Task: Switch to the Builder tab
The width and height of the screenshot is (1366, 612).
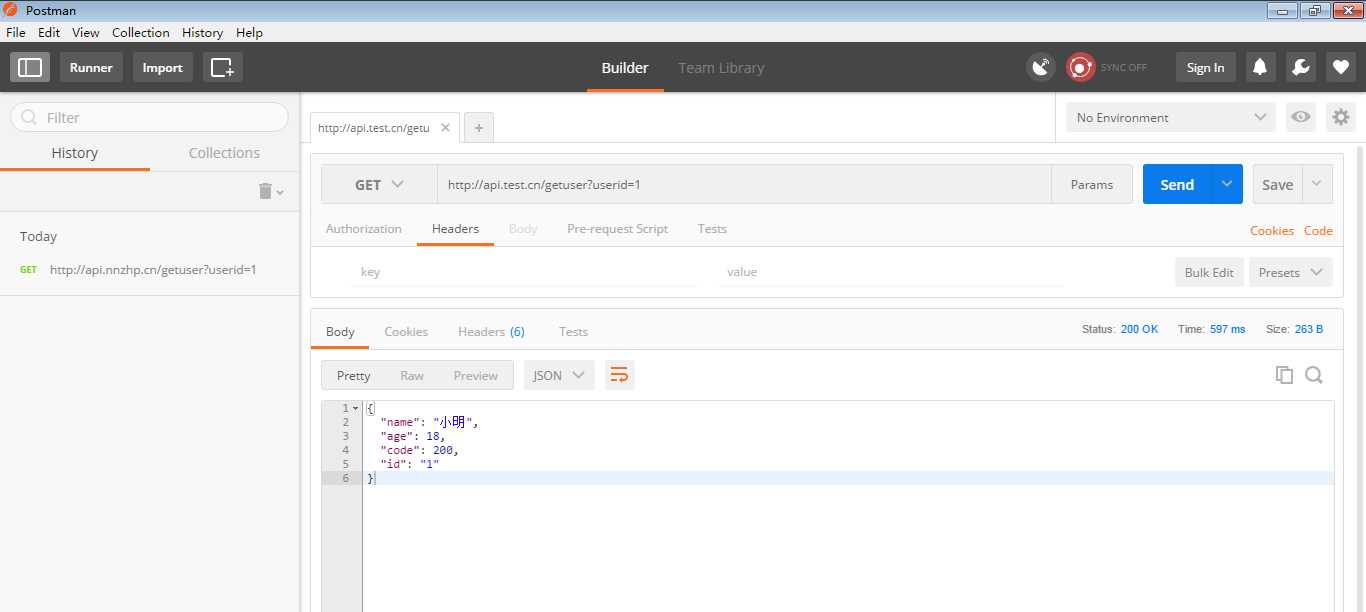Action: point(625,68)
